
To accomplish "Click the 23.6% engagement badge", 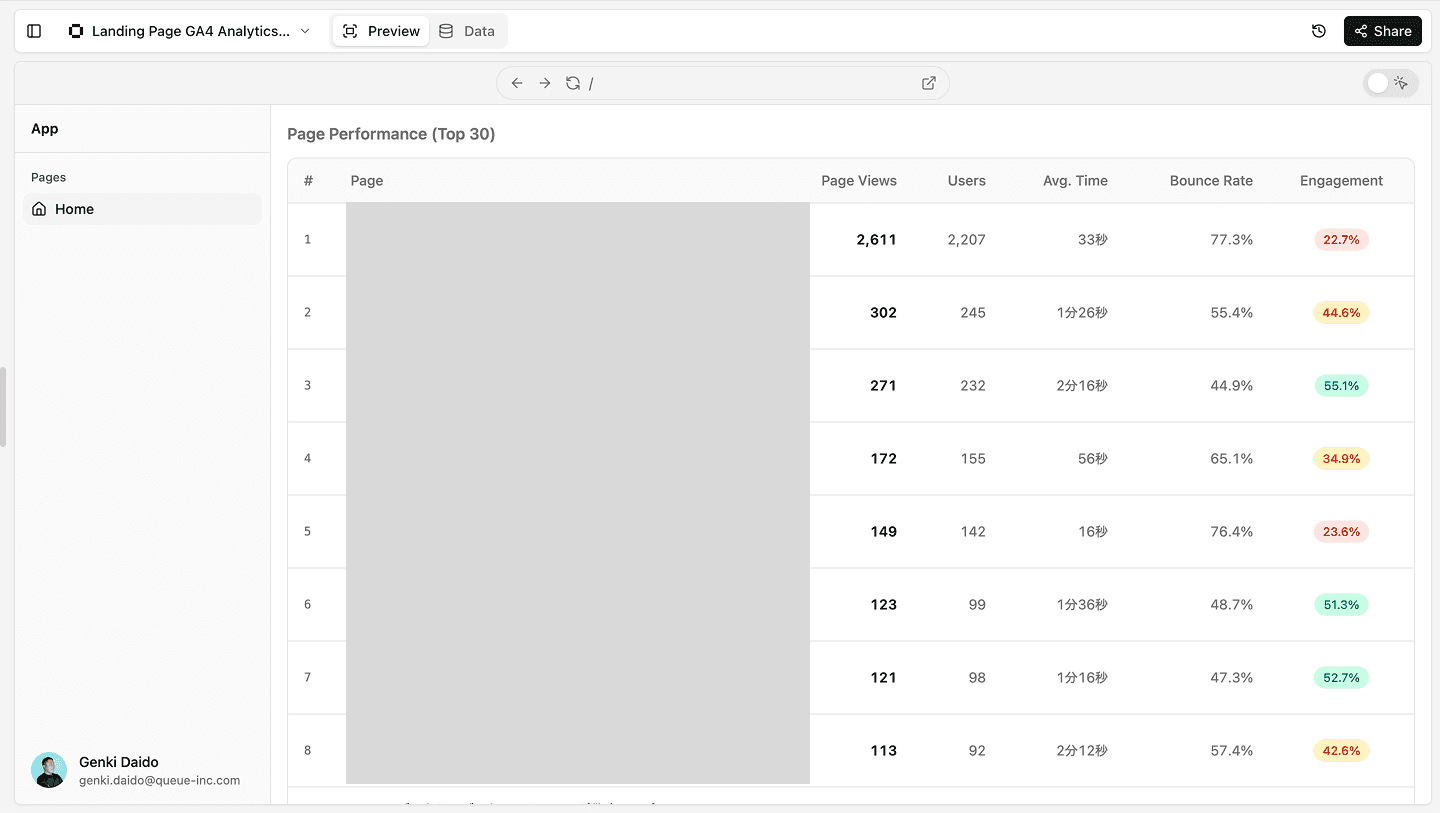I will [x=1341, y=531].
